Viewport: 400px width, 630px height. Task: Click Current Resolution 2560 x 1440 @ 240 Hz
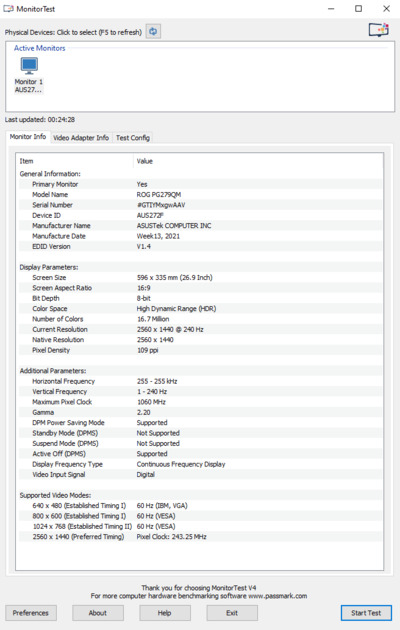pos(170,329)
